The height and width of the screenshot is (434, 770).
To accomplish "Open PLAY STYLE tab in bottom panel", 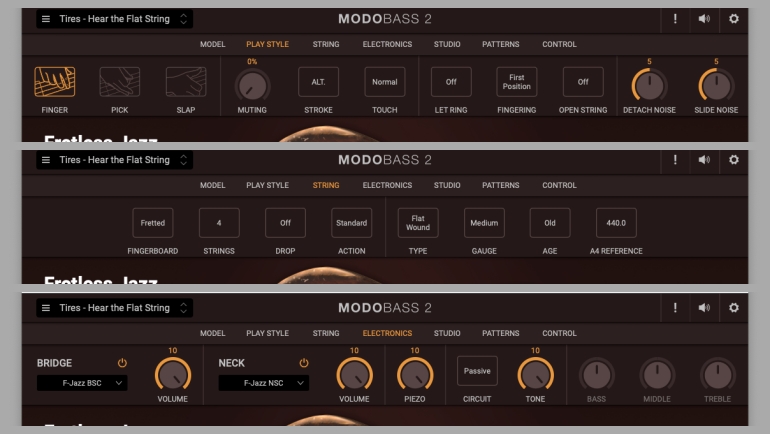I will (x=268, y=333).
